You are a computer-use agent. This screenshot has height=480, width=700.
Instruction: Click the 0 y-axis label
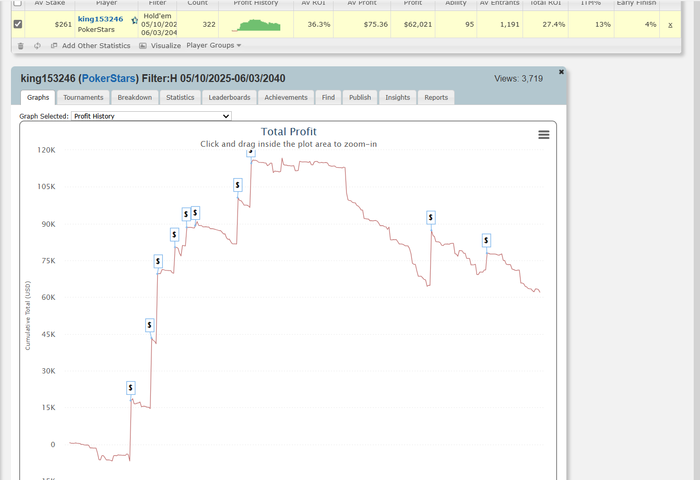point(53,444)
